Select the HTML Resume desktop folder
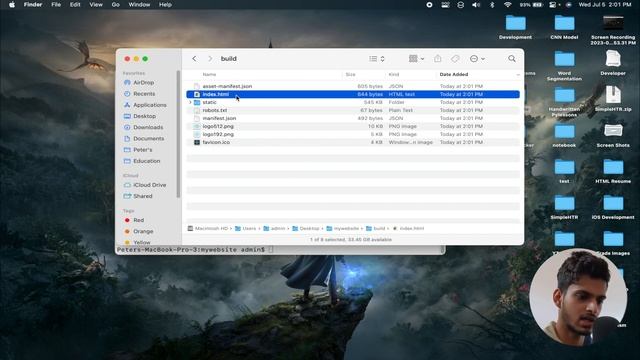Viewport: 640px width, 360px height. point(613,171)
